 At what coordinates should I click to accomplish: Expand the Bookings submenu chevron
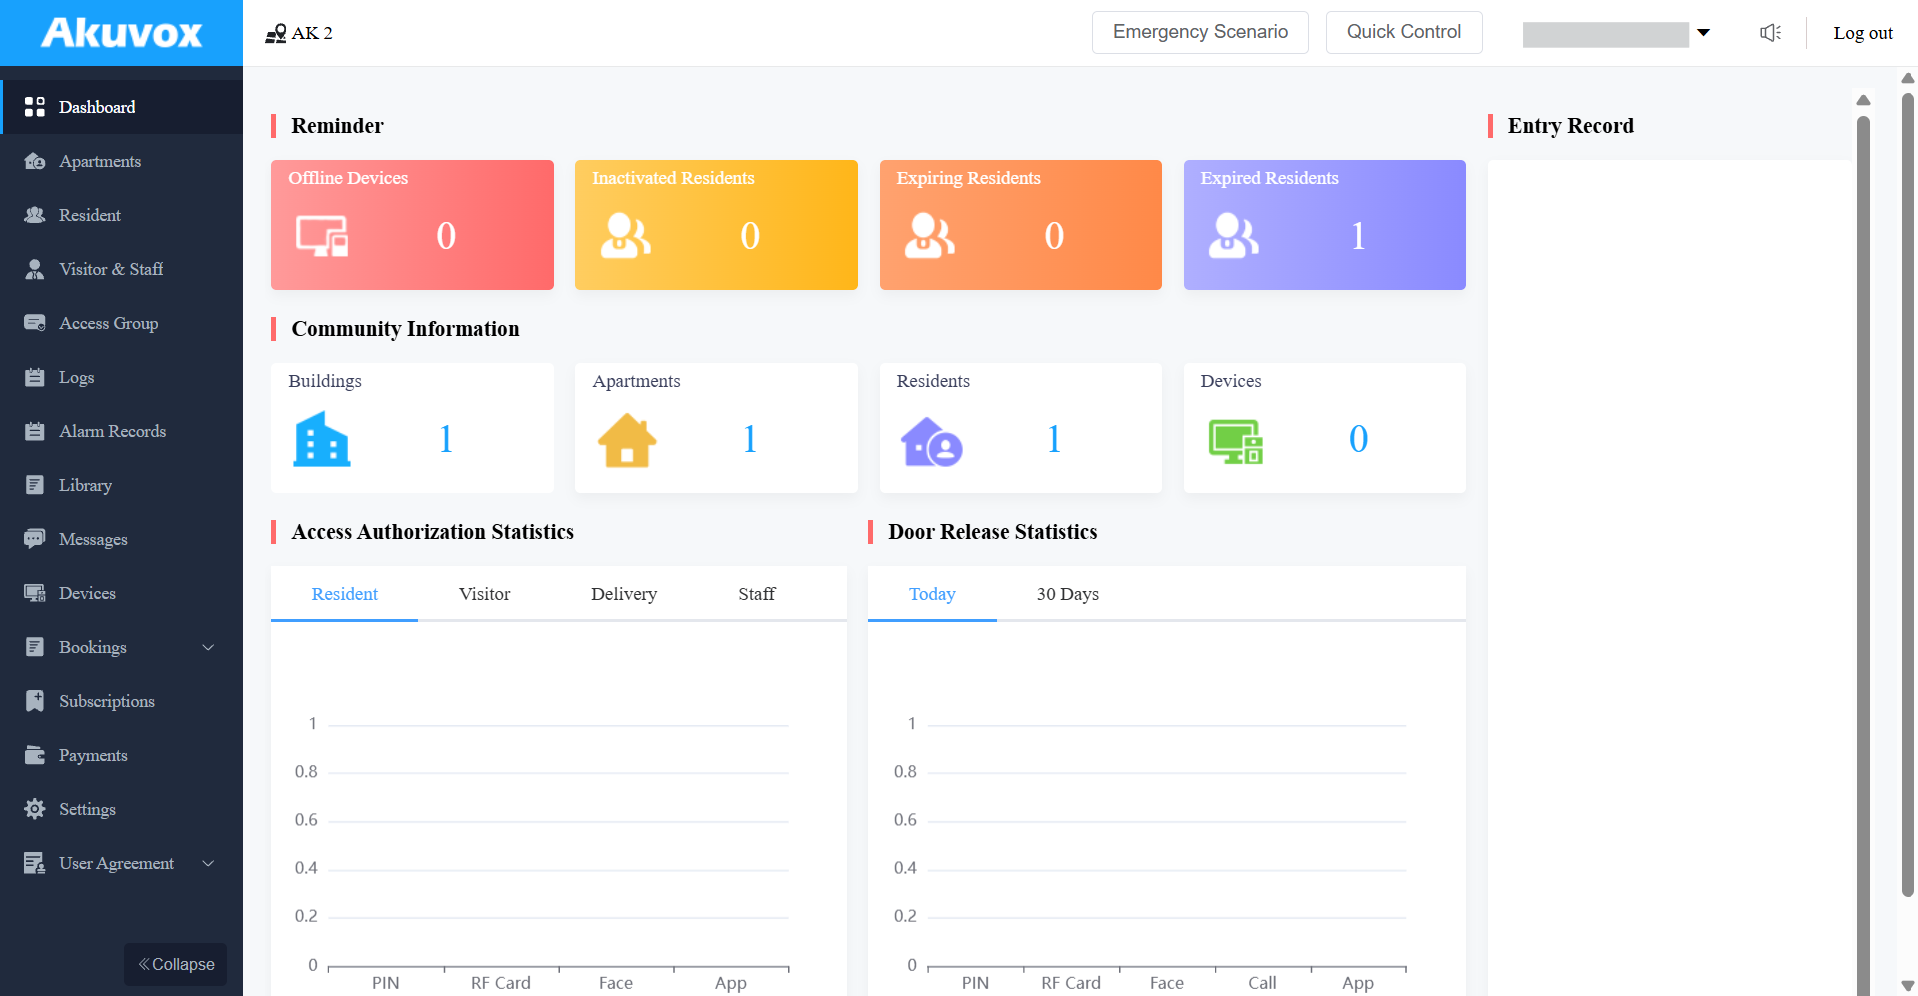208,647
